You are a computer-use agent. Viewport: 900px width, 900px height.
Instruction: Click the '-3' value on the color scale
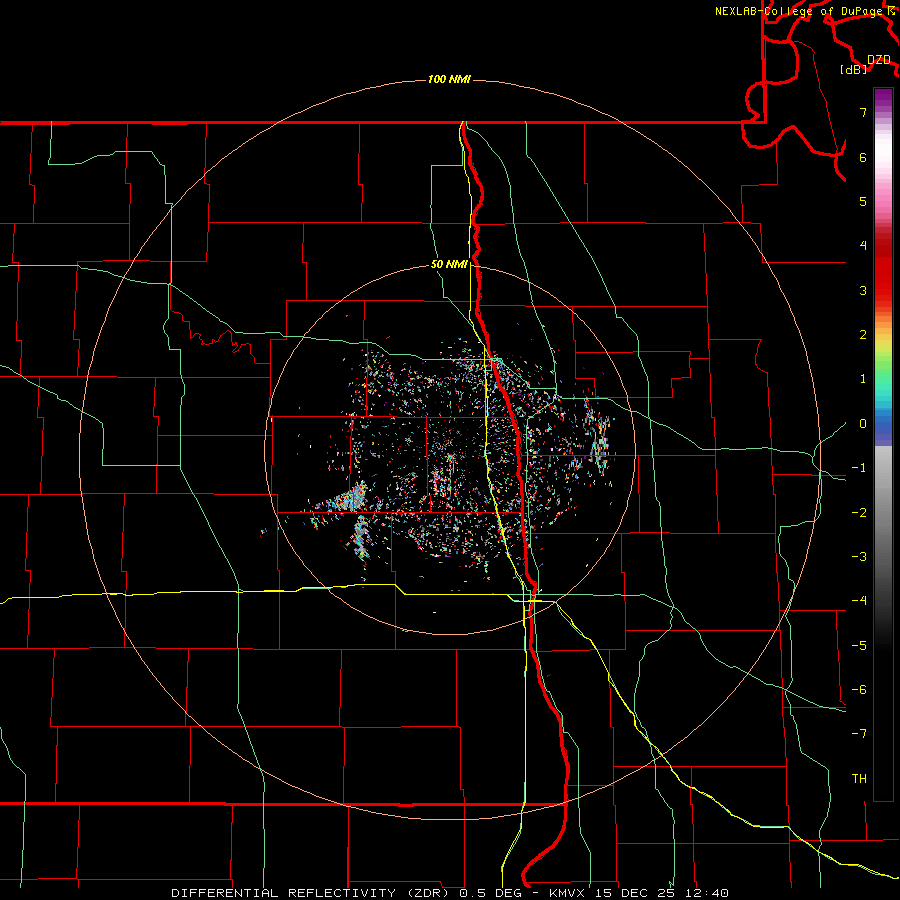pos(859,557)
